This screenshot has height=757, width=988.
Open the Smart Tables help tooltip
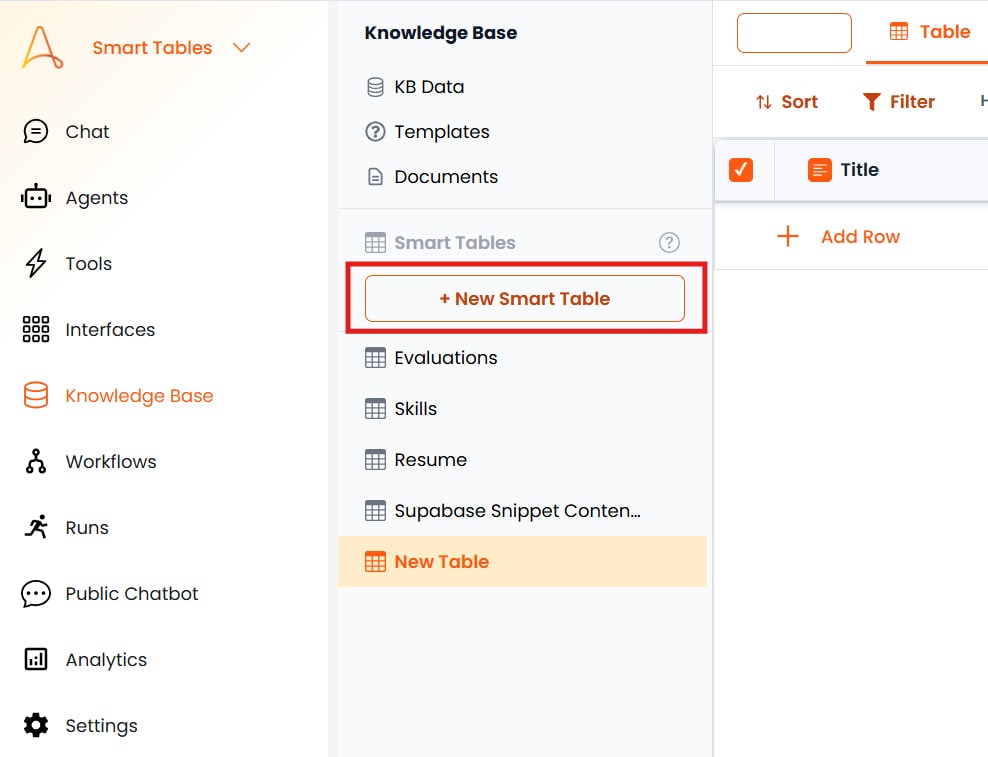670,242
